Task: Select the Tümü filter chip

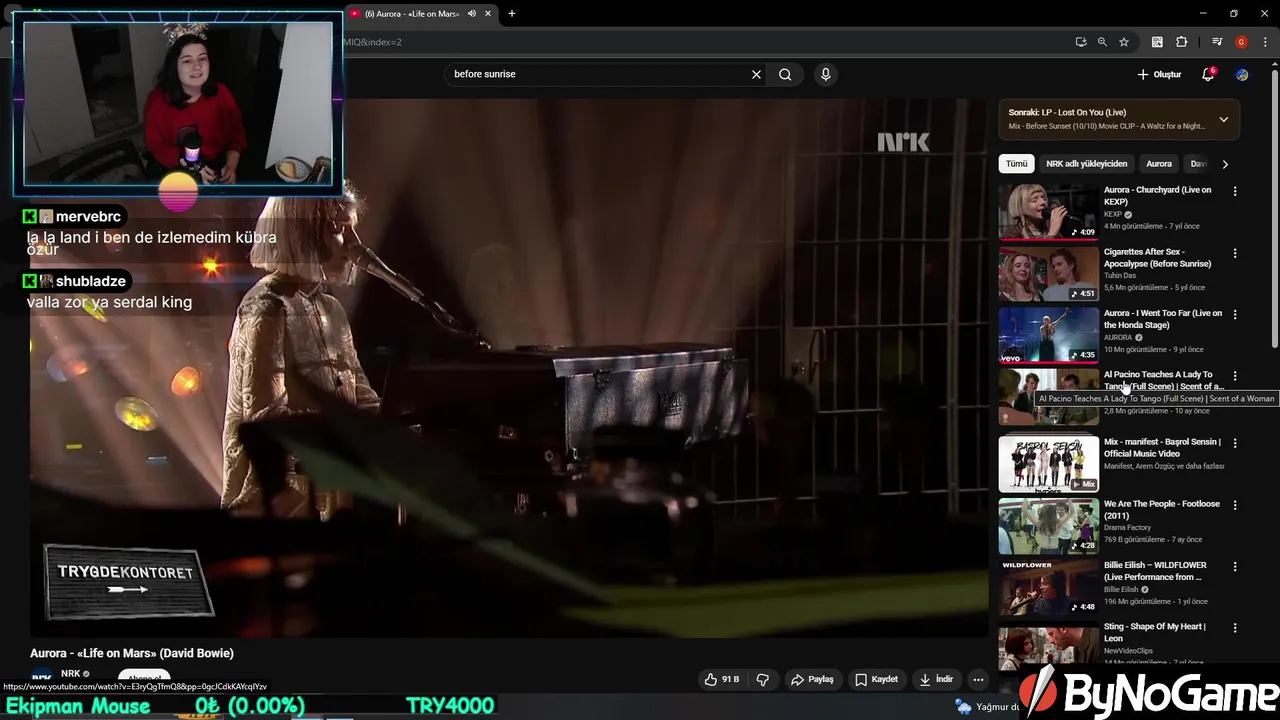Action: pyautogui.click(x=1016, y=164)
